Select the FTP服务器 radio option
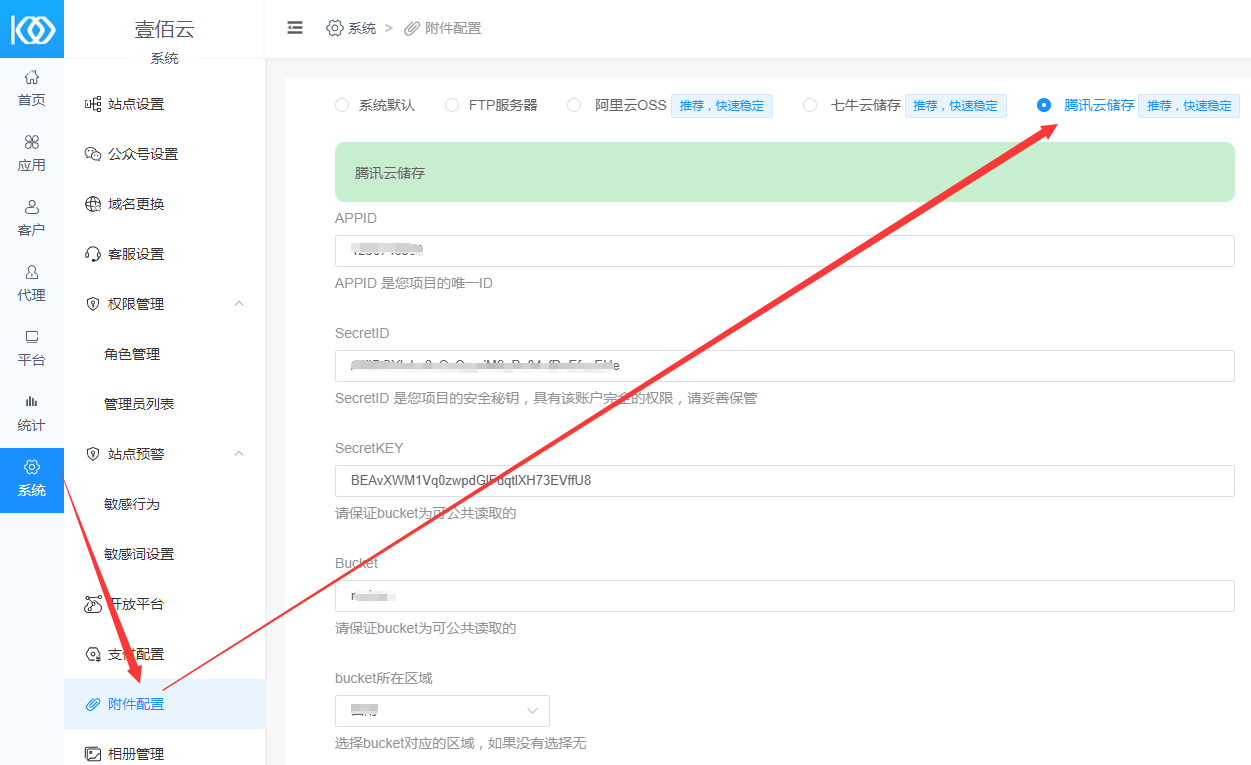 (x=452, y=105)
